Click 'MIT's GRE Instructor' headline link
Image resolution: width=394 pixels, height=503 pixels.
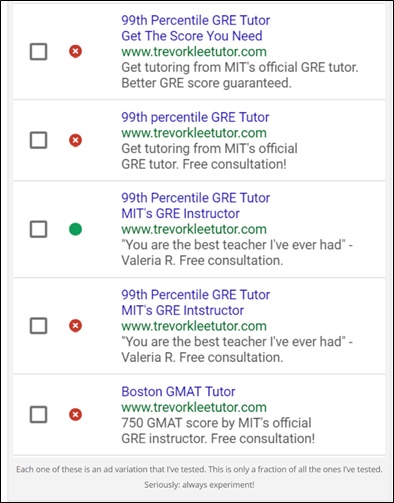point(180,213)
